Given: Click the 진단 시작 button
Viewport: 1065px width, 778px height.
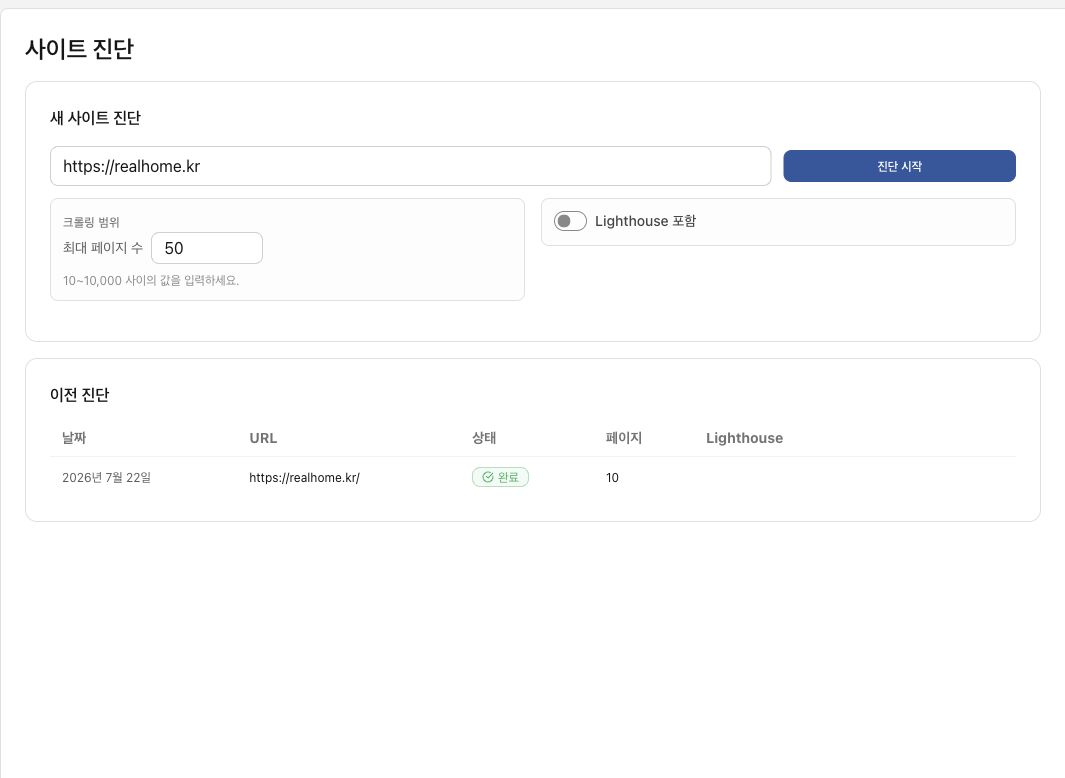Looking at the screenshot, I should coord(899,166).
